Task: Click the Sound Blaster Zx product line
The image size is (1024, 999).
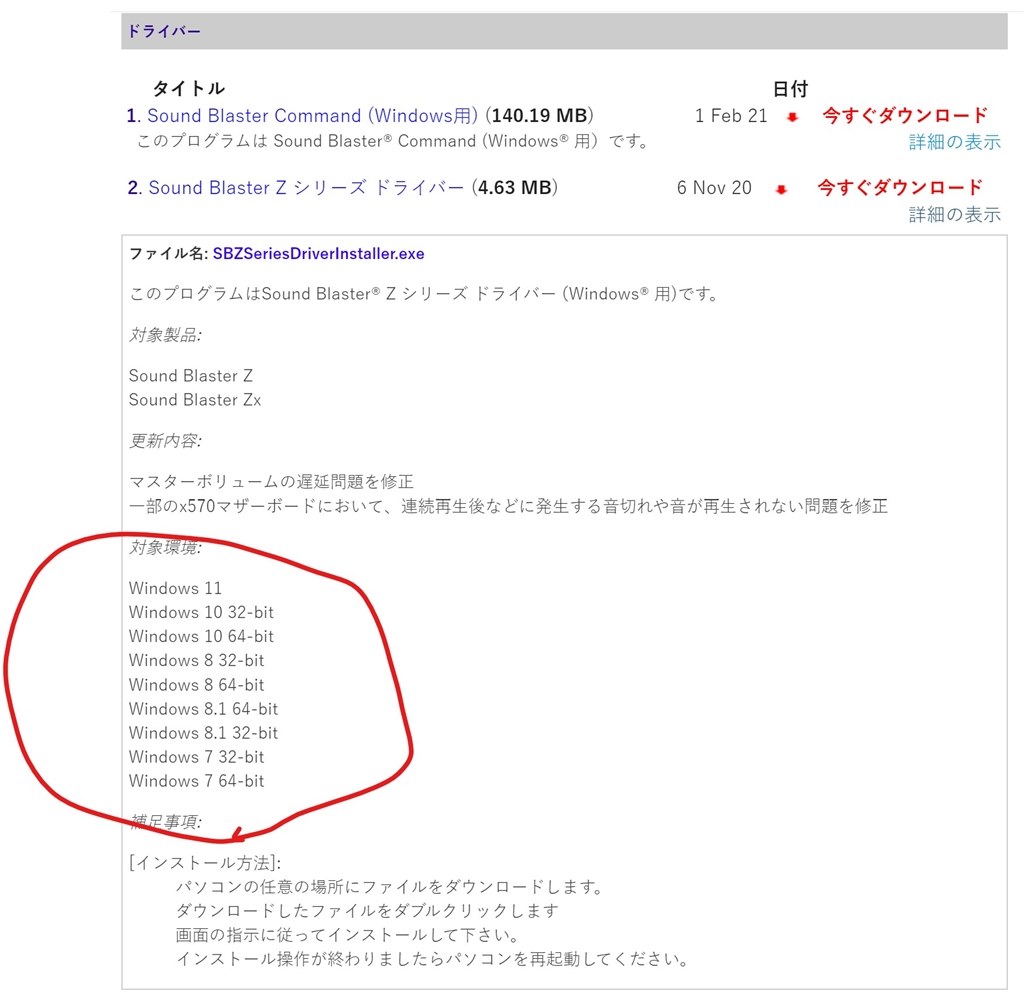Action: click(x=195, y=400)
